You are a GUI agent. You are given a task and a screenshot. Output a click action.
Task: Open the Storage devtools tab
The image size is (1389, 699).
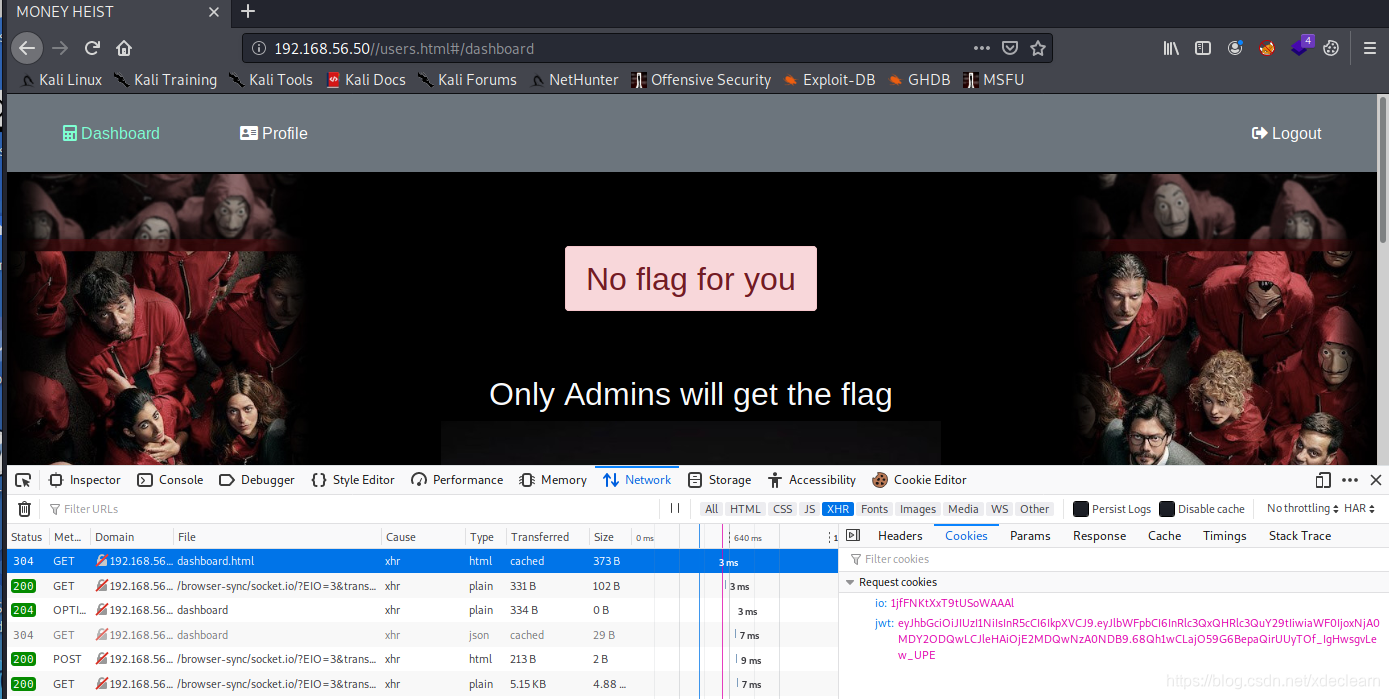pyautogui.click(x=719, y=480)
